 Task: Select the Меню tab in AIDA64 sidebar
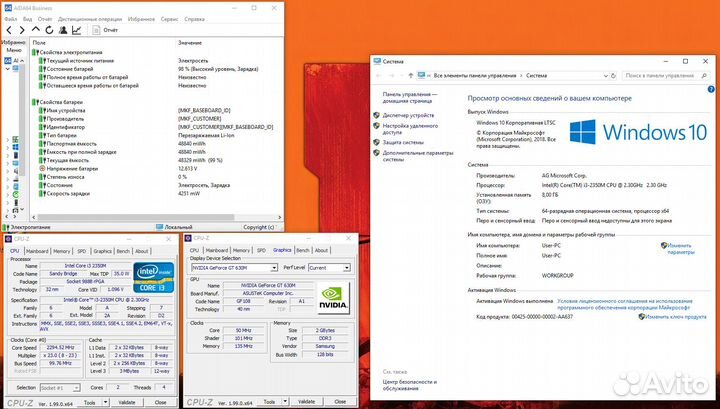[x=14, y=50]
